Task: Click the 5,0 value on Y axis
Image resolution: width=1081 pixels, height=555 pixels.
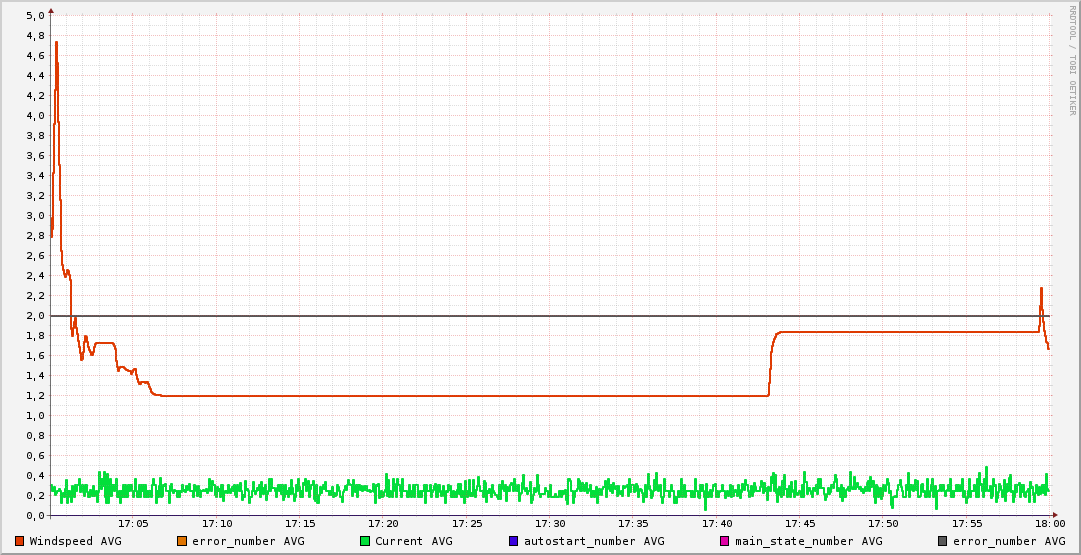Action: [34, 16]
